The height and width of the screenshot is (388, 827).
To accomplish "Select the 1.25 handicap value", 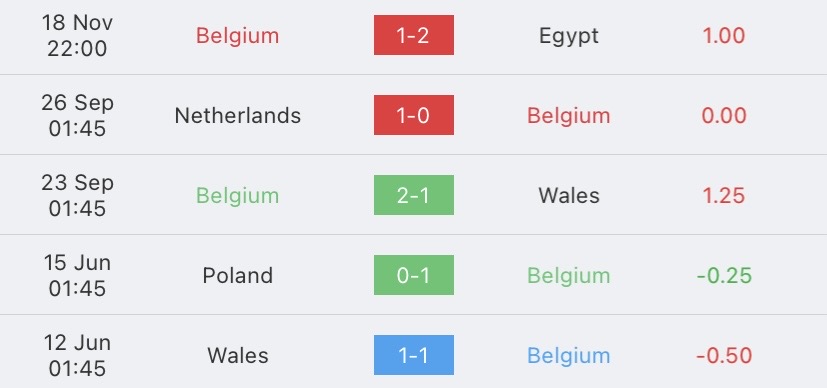I will 724,196.
